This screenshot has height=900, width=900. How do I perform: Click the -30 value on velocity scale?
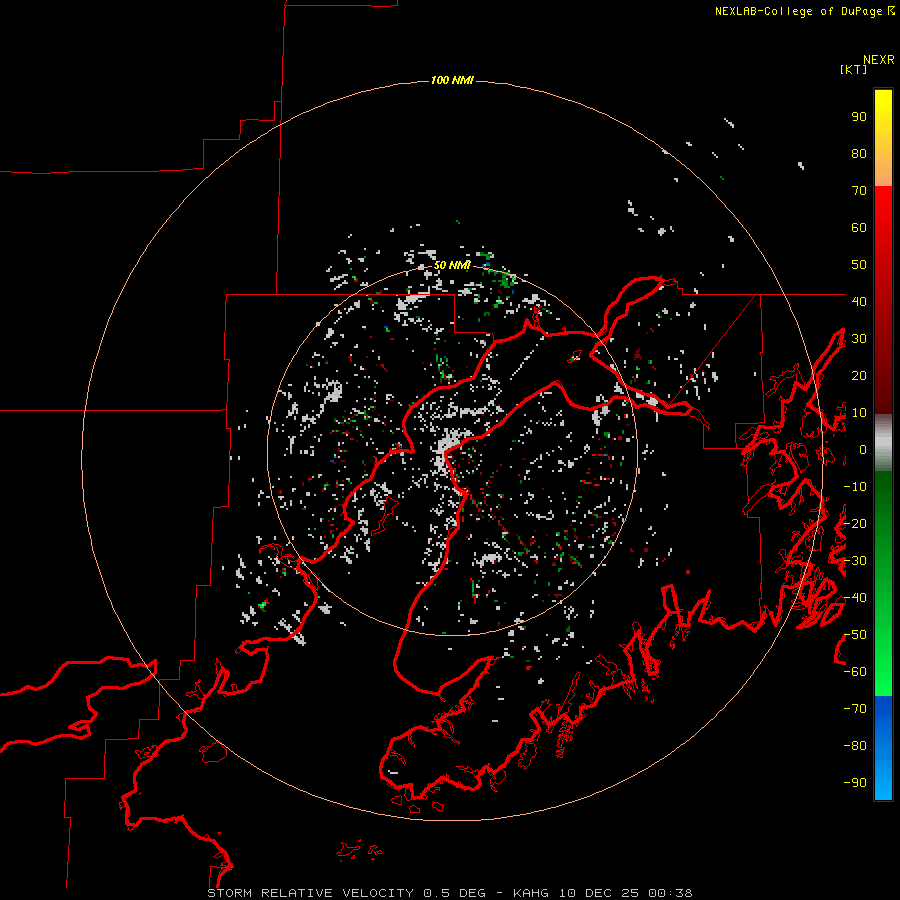coord(855,561)
